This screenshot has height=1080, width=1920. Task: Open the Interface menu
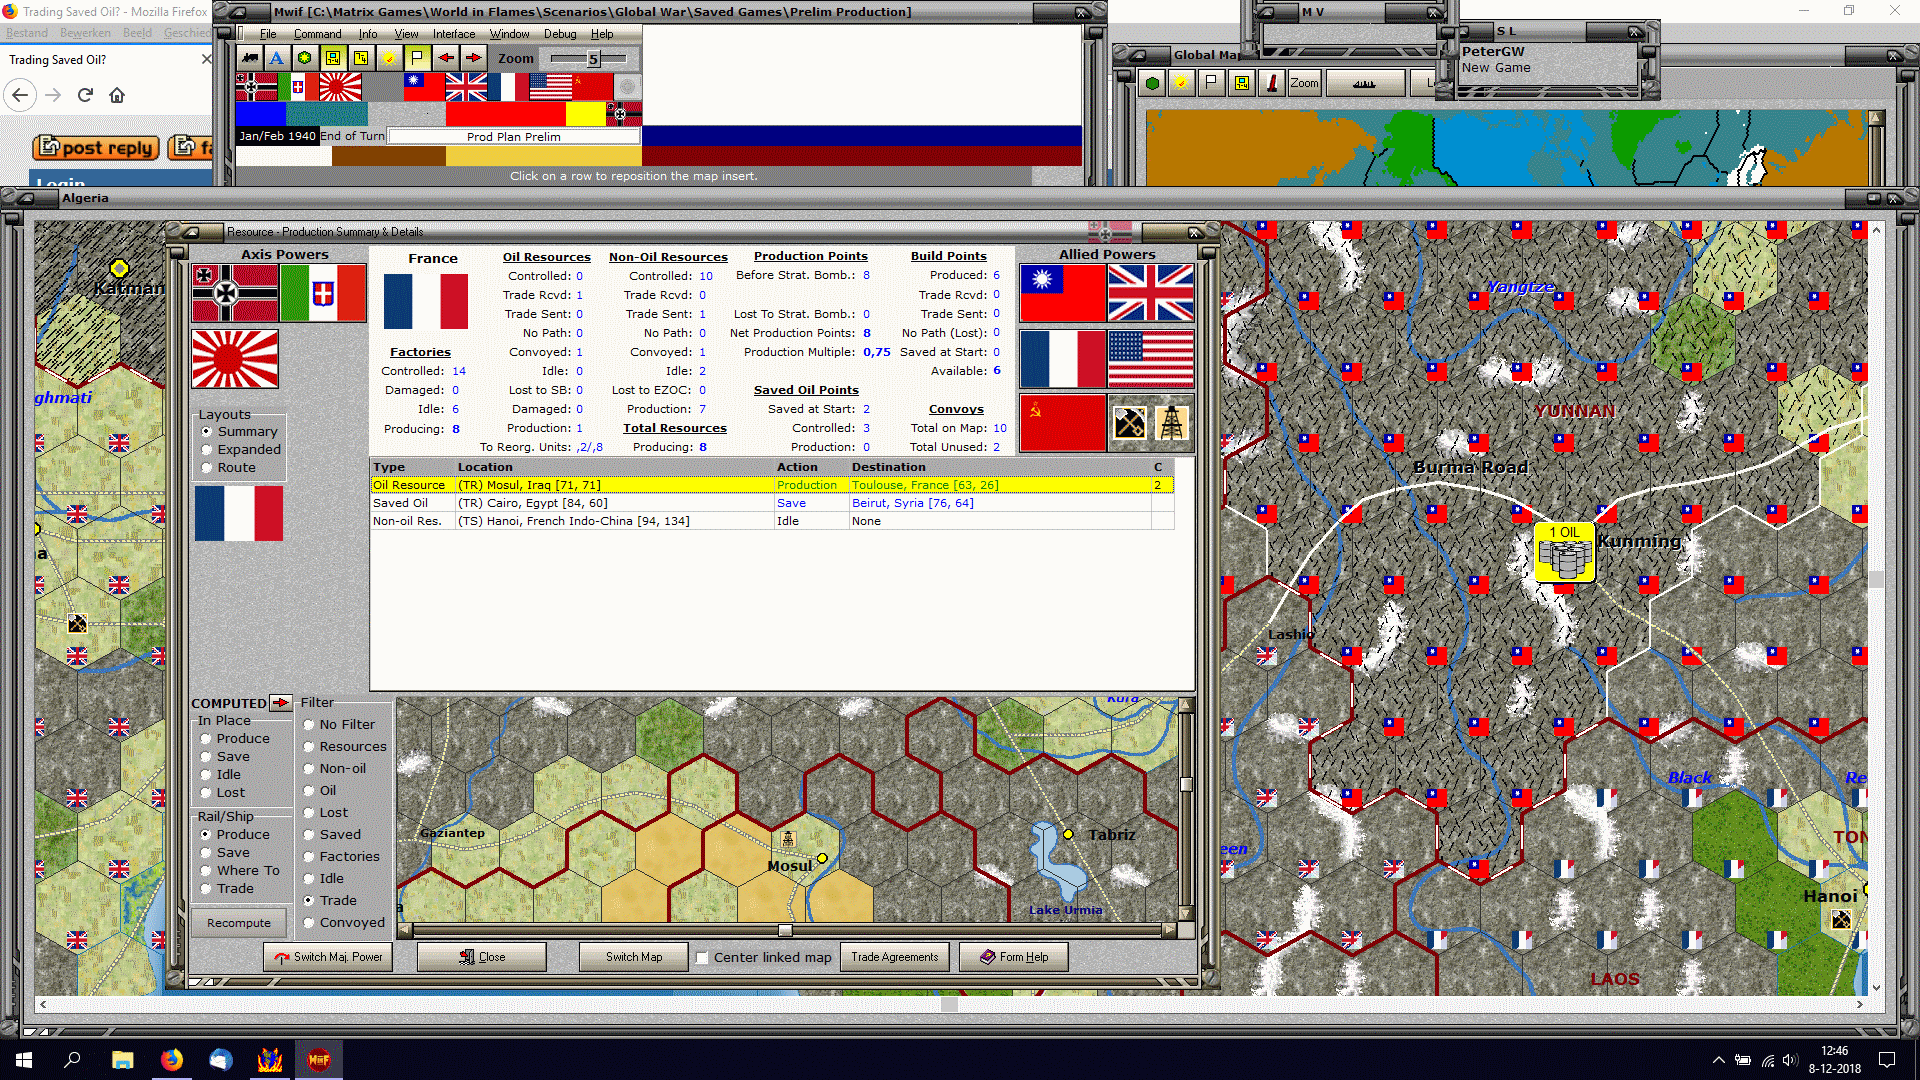pyautogui.click(x=453, y=34)
